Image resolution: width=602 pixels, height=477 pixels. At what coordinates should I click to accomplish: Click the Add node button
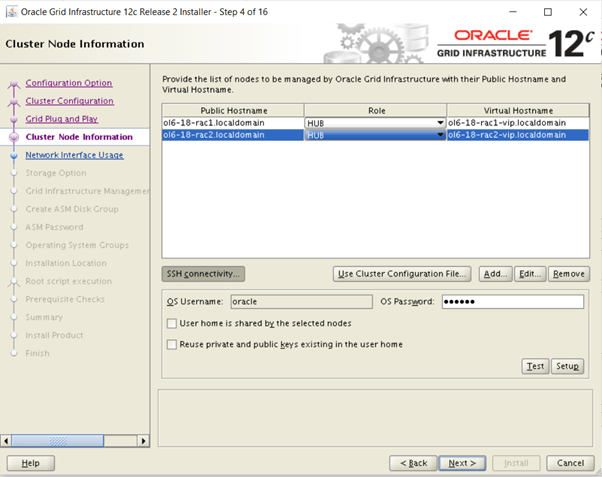(496, 273)
